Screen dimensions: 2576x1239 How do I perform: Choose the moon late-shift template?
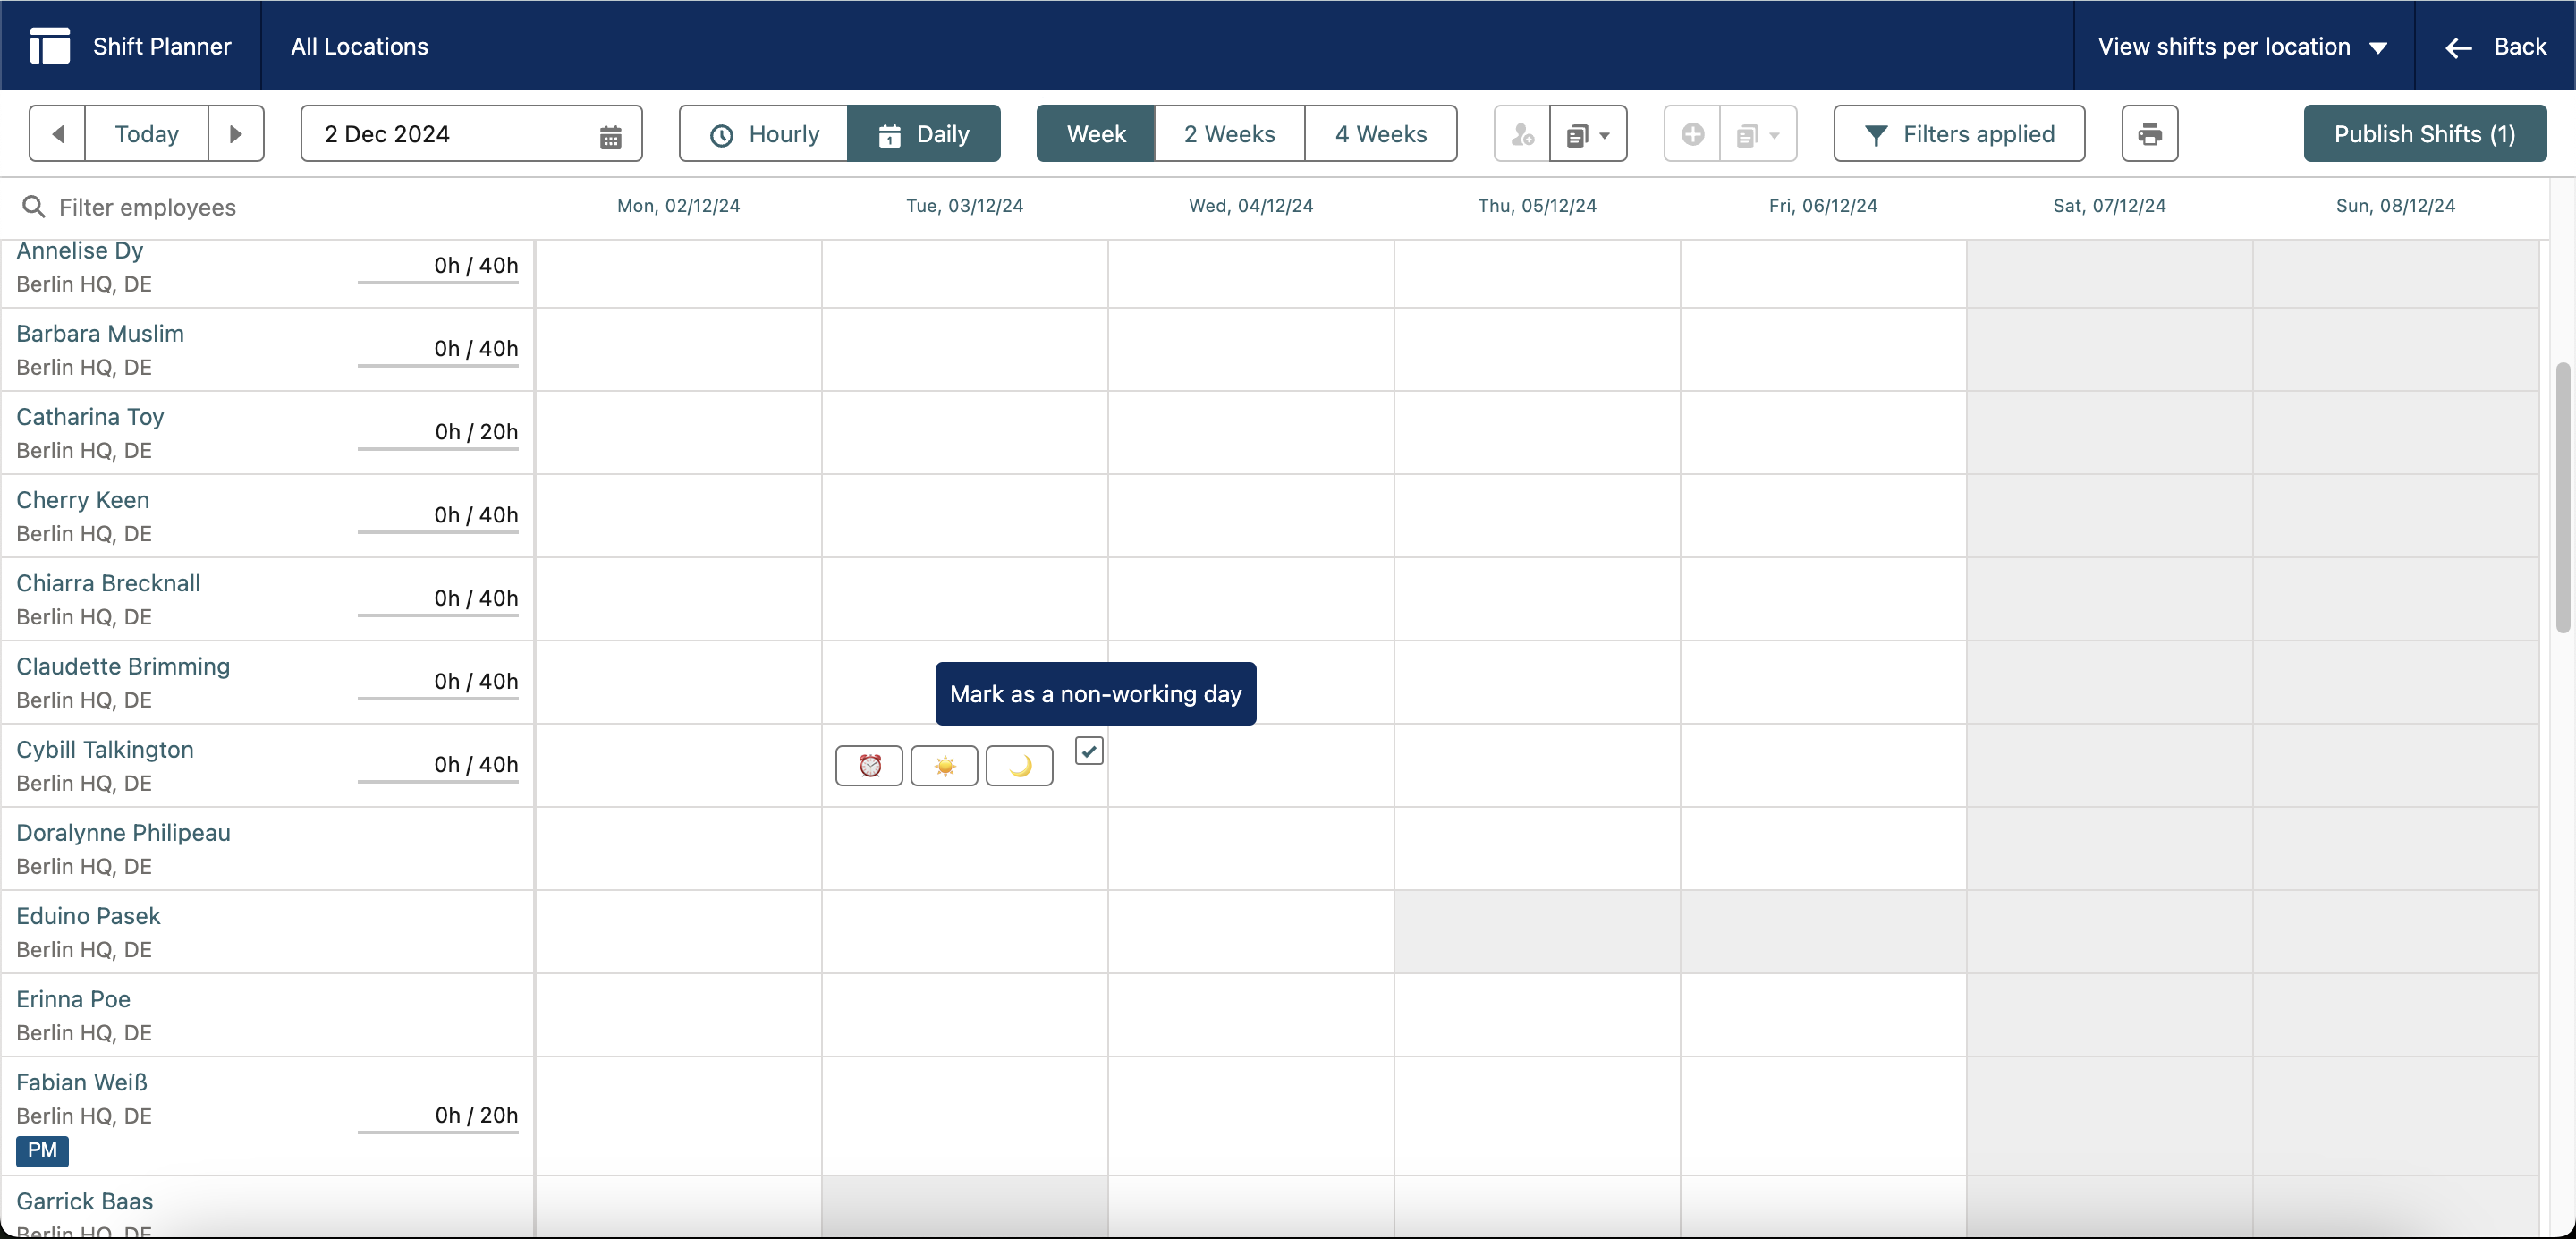pos(1019,765)
